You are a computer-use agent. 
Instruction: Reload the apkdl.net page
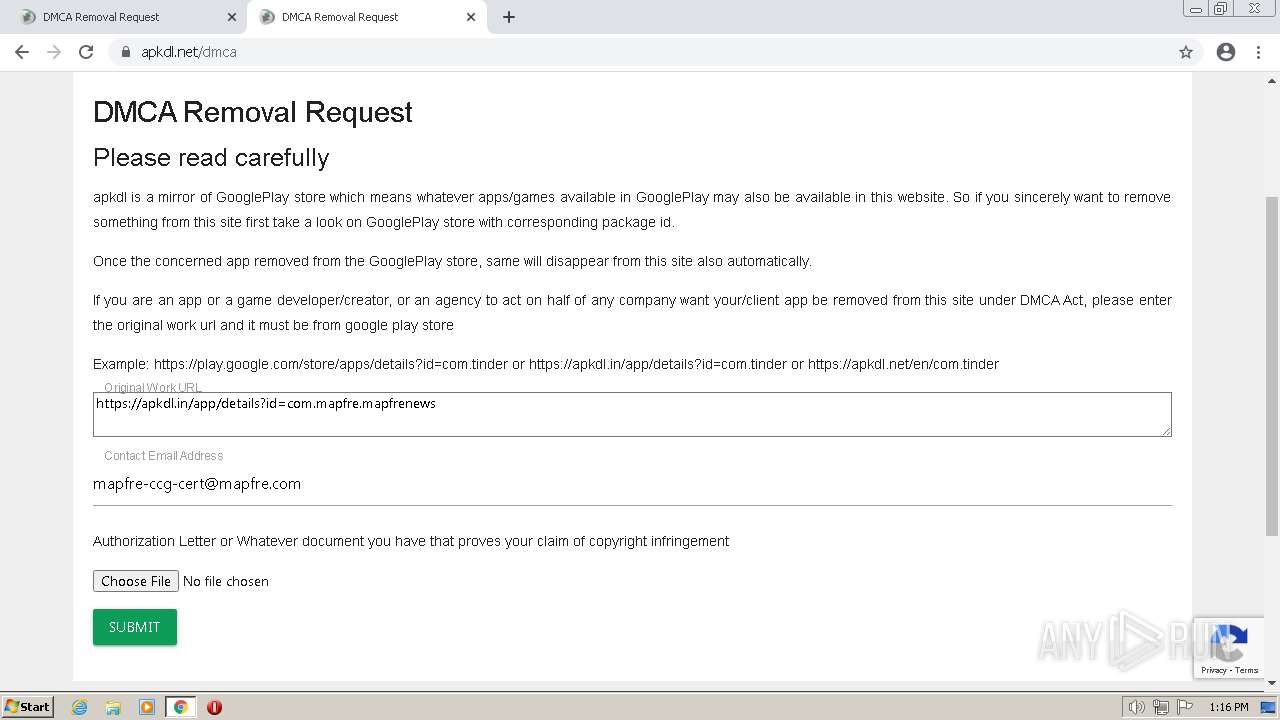click(86, 52)
